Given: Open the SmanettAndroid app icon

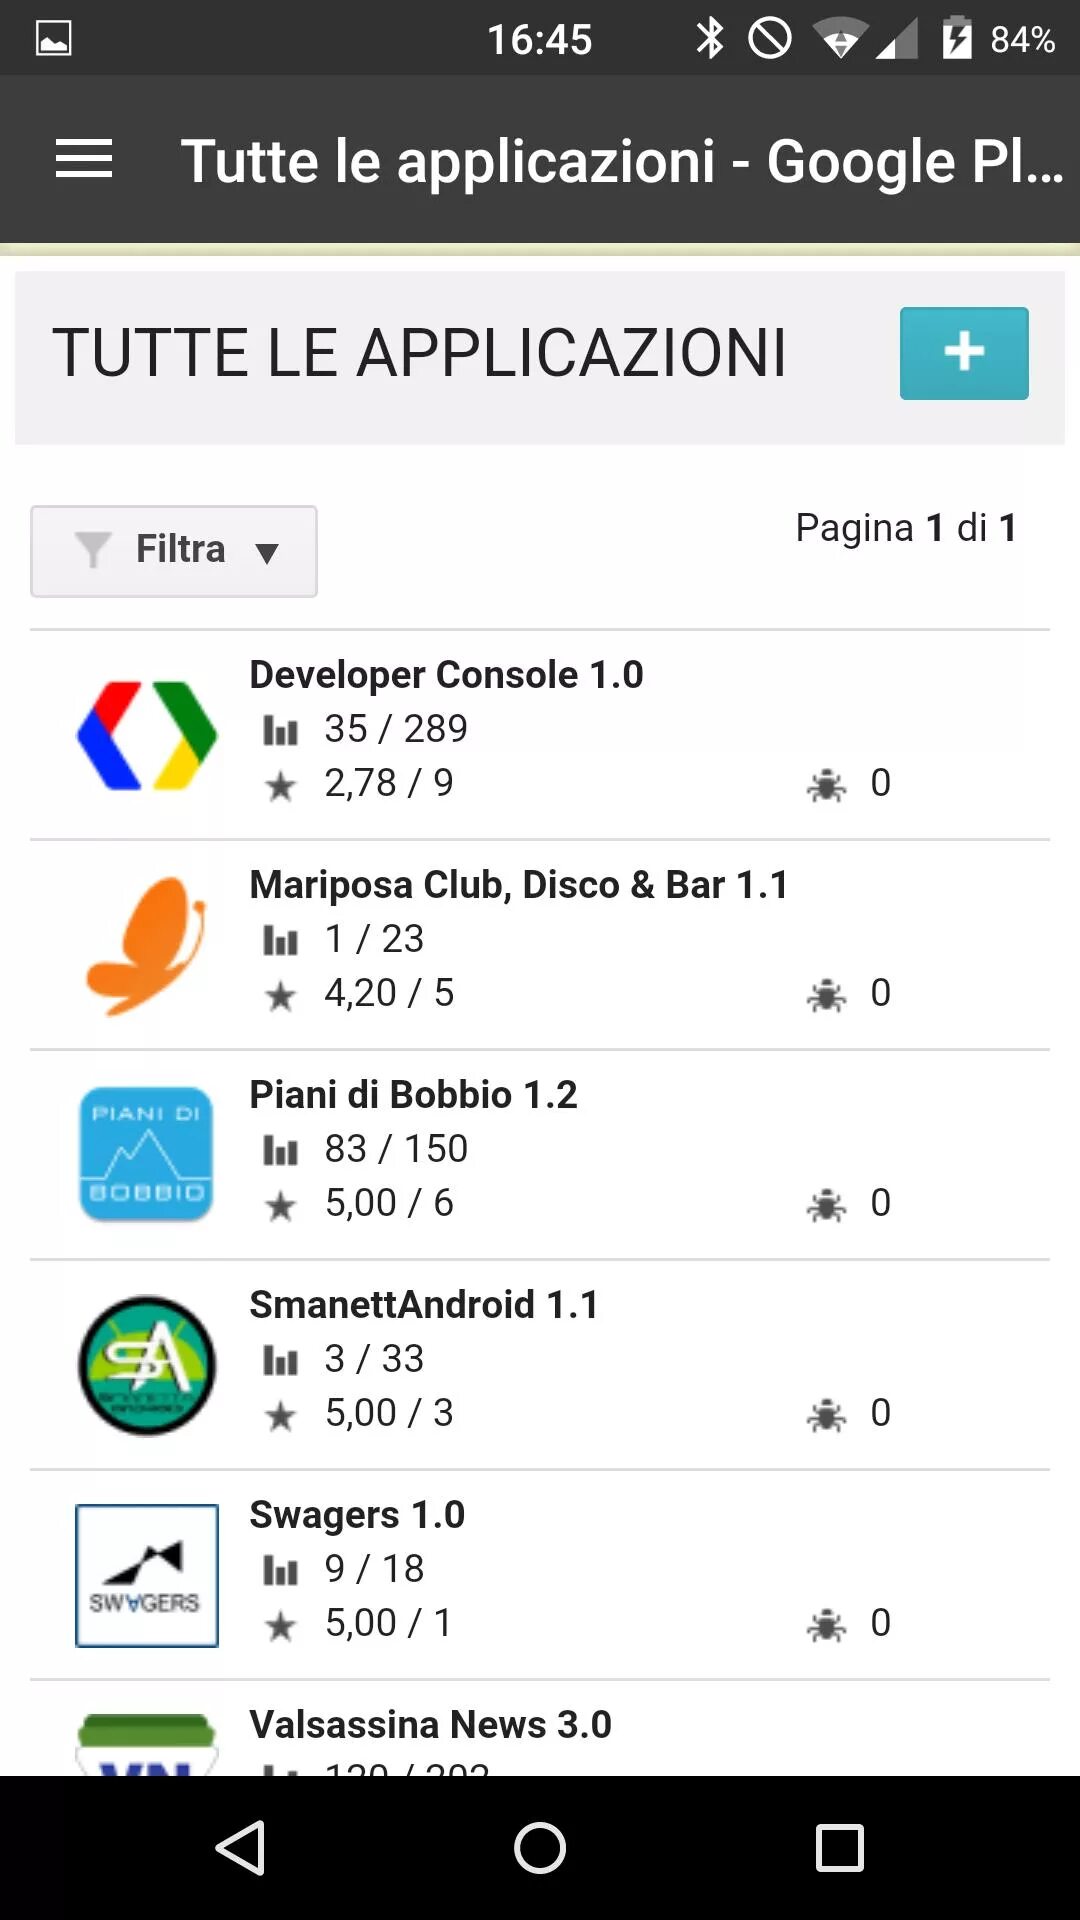Looking at the screenshot, I should point(147,1365).
